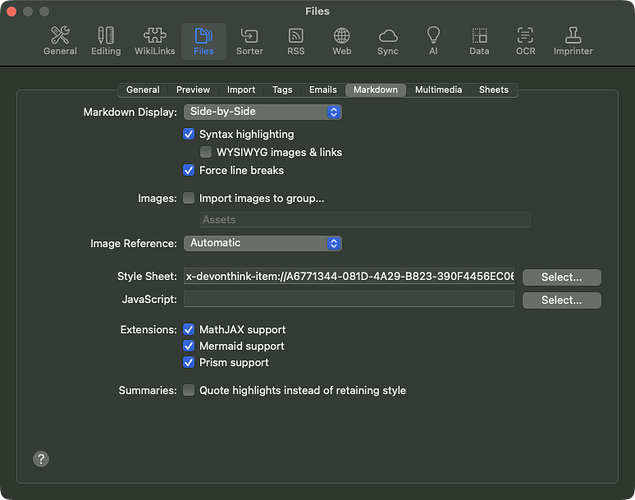Open the General preferences pane
635x500 pixels.
coord(60,41)
